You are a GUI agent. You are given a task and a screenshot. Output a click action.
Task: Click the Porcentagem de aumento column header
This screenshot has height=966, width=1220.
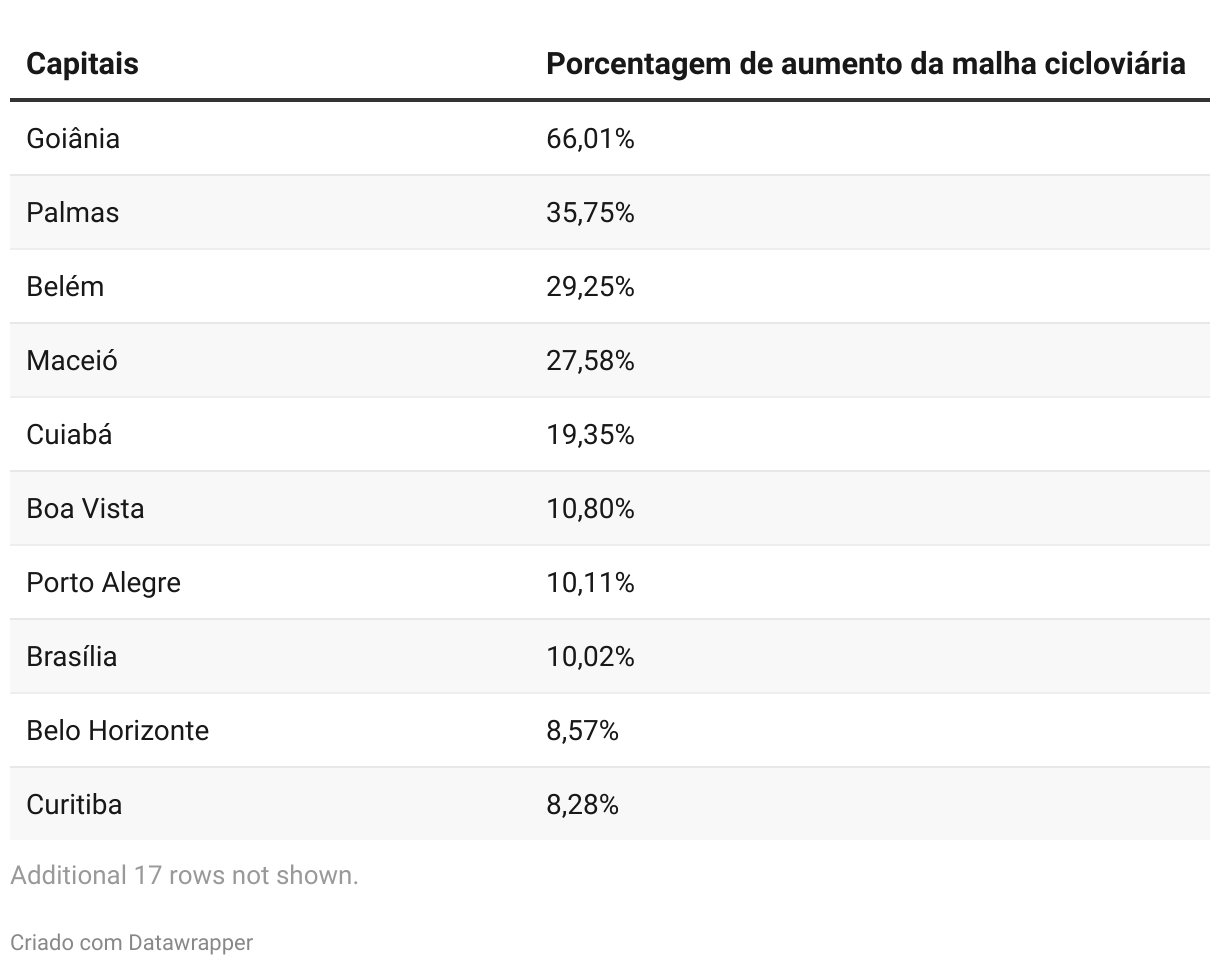865,64
